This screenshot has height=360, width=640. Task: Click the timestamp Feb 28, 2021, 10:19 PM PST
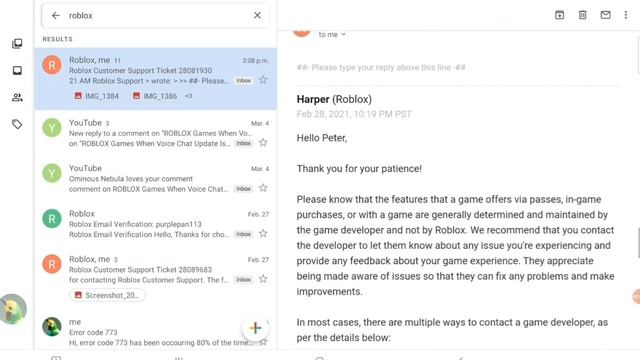[x=354, y=114]
